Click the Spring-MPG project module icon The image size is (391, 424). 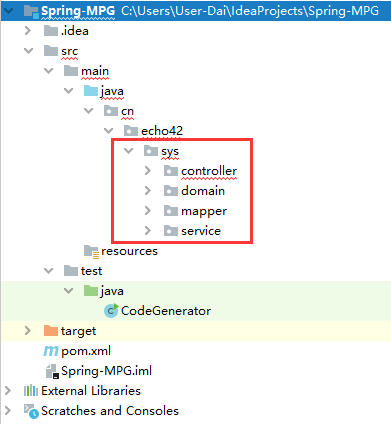pos(31,11)
